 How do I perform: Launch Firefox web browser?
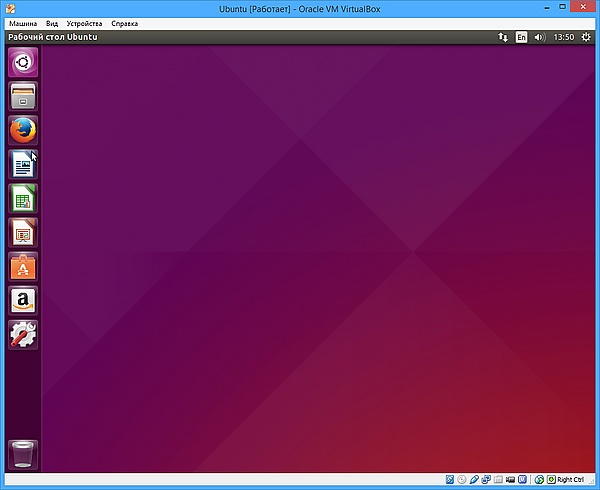point(22,130)
